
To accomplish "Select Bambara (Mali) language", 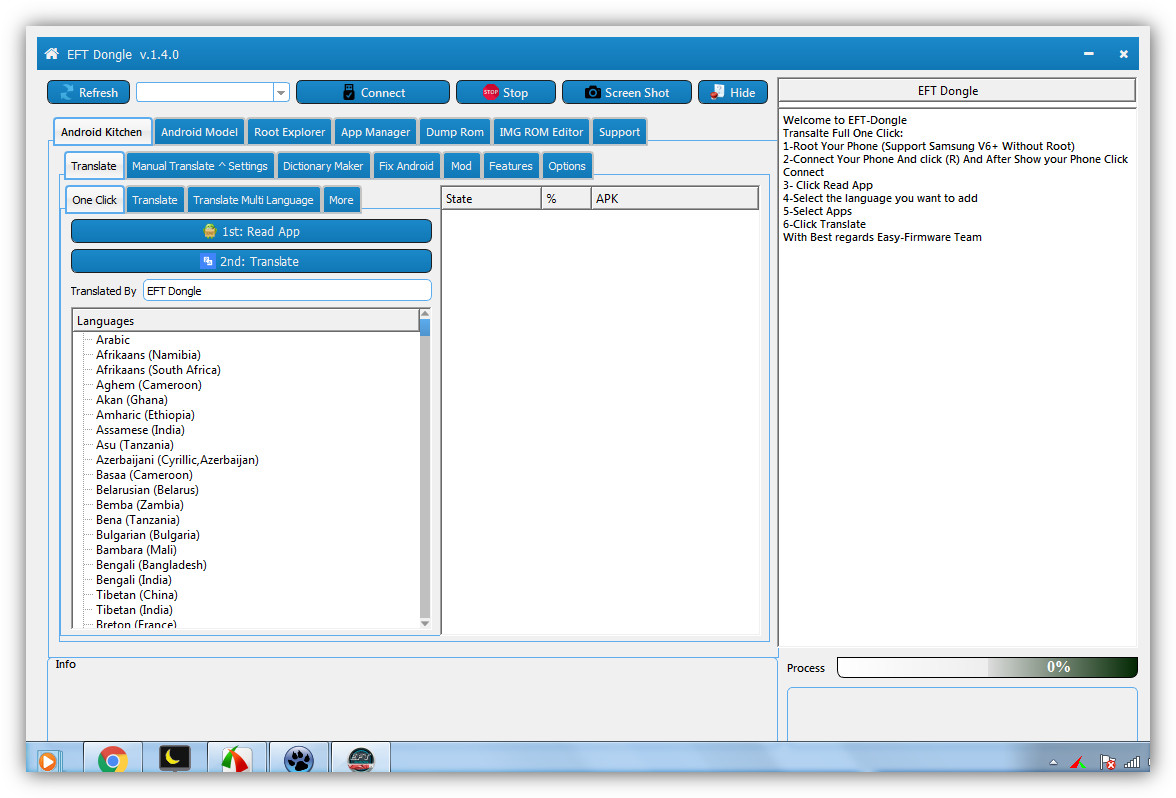I will pyautogui.click(x=136, y=550).
